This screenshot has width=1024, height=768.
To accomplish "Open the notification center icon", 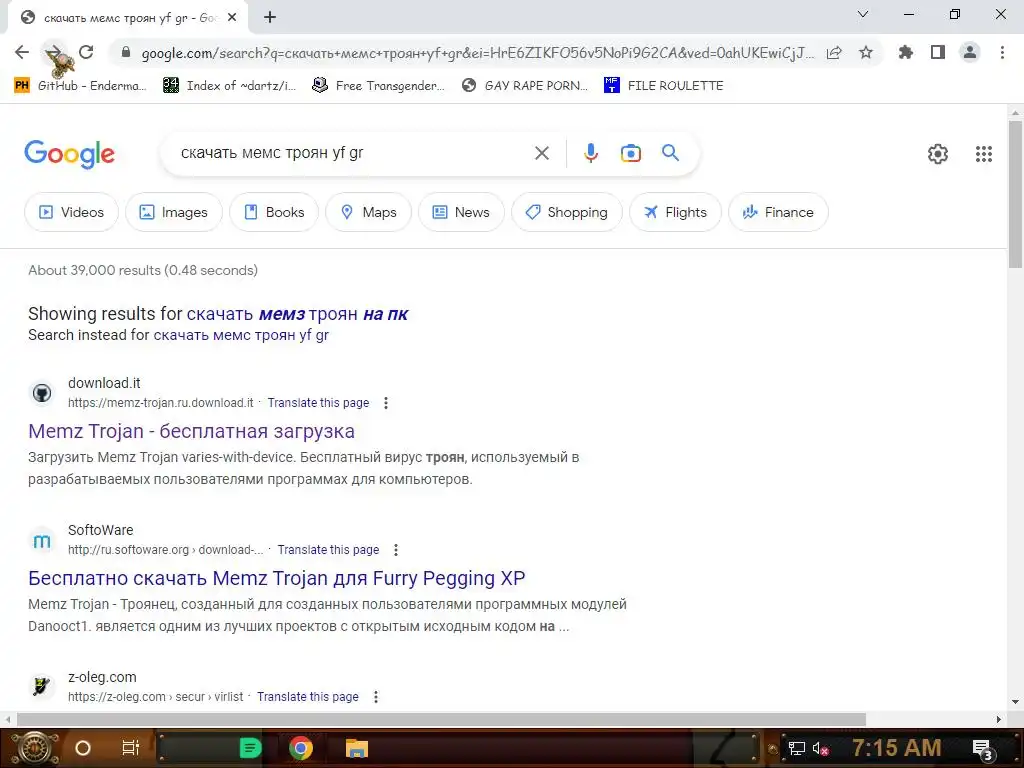I will (983, 750).
